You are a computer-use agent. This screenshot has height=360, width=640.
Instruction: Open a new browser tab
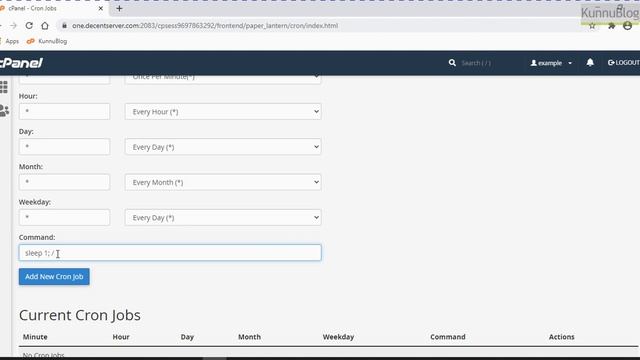tap(119, 8)
